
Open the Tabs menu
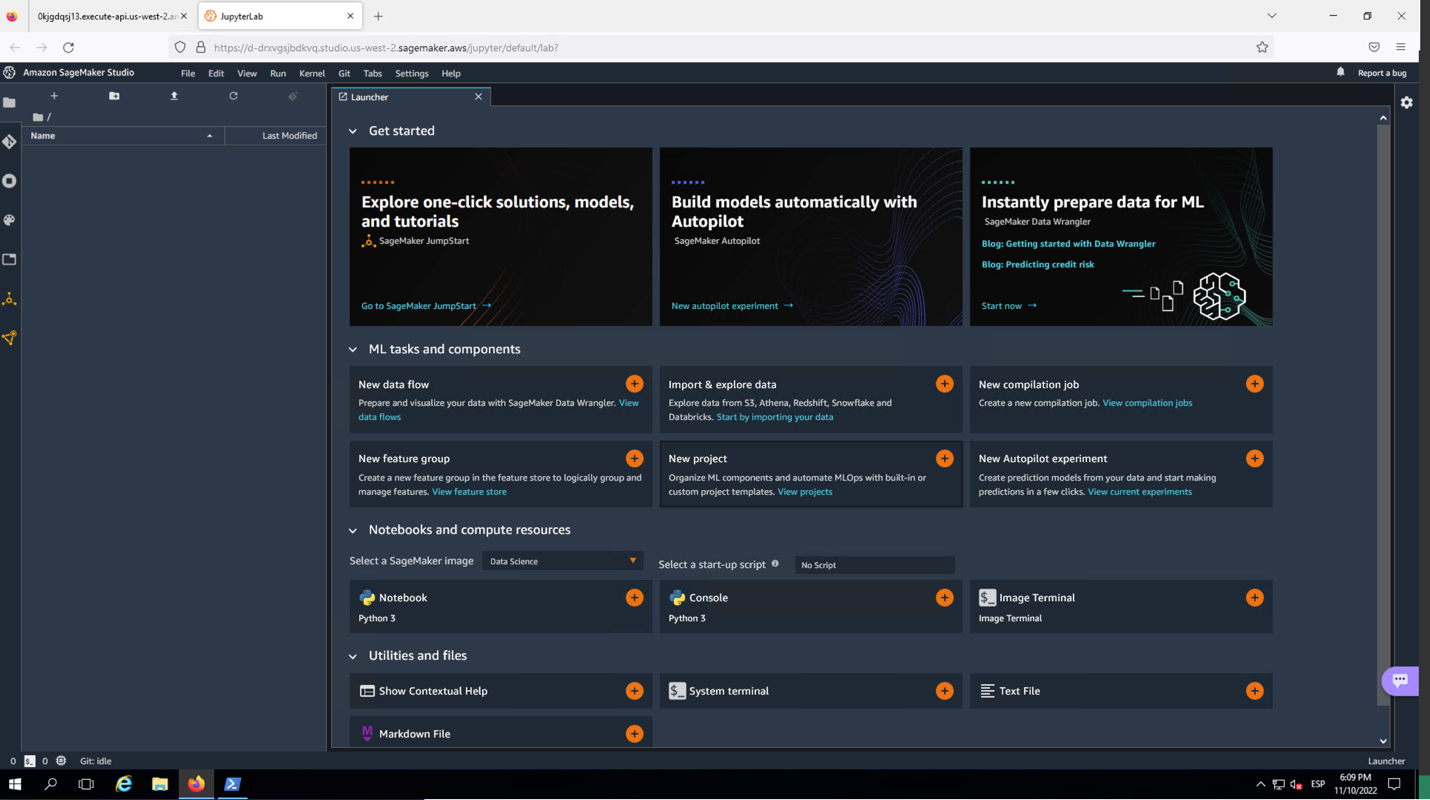coord(373,73)
